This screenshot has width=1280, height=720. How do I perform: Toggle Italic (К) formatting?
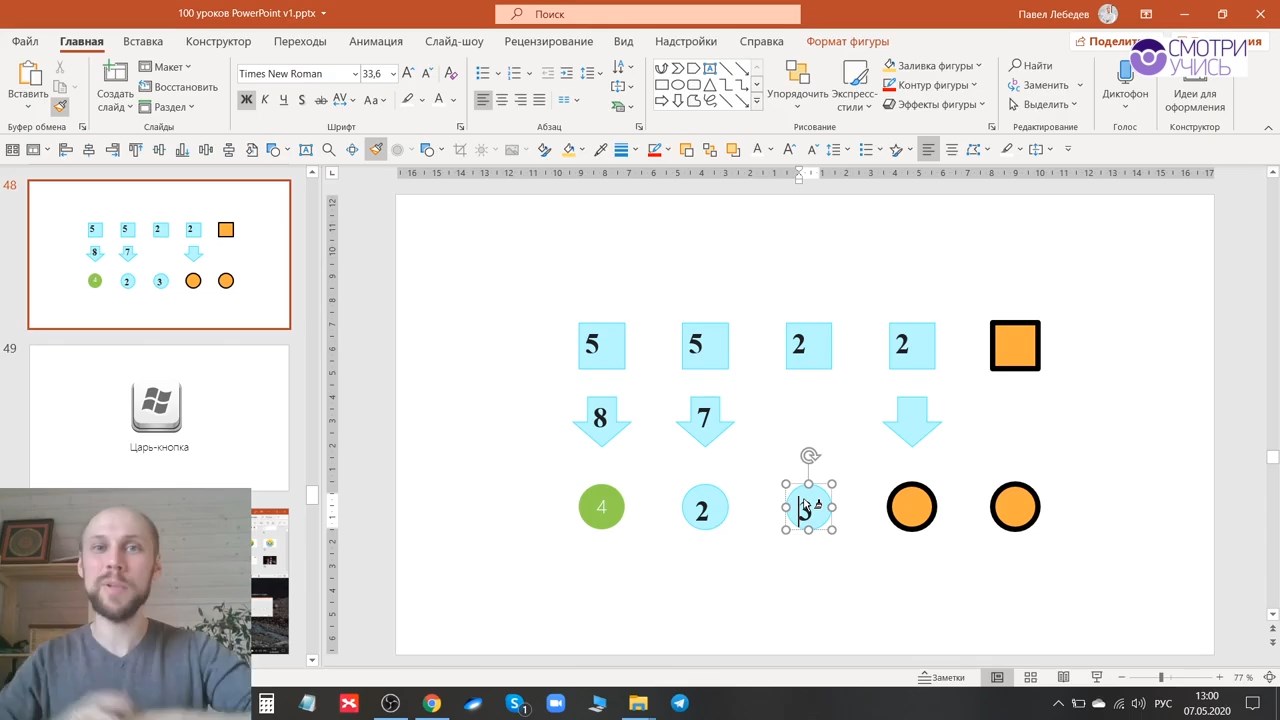pyautogui.click(x=265, y=100)
